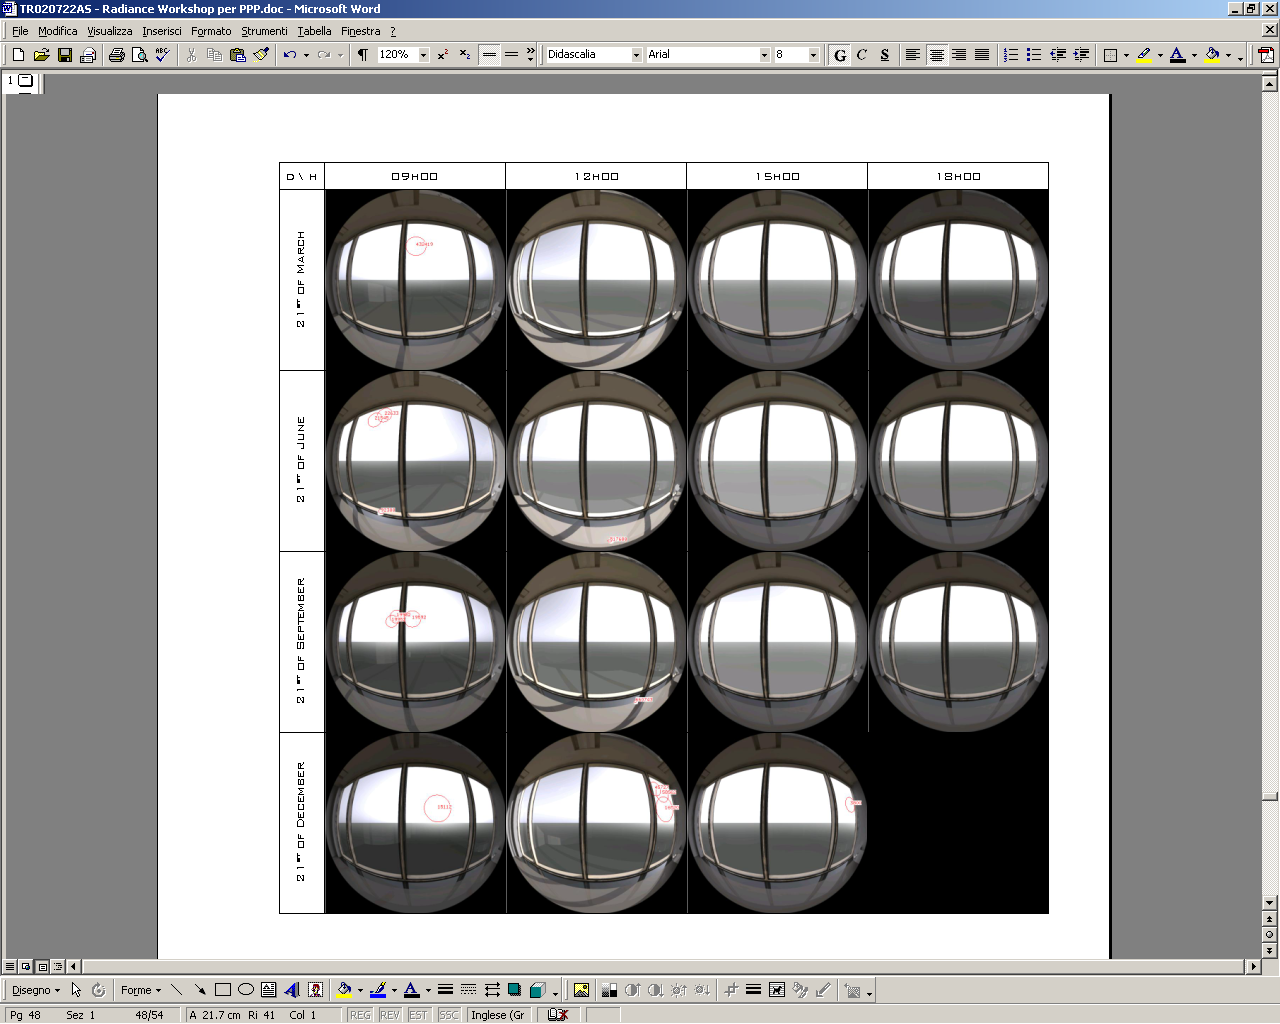Open the Tabella menu
This screenshot has width=1280, height=1024.
click(x=314, y=31)
